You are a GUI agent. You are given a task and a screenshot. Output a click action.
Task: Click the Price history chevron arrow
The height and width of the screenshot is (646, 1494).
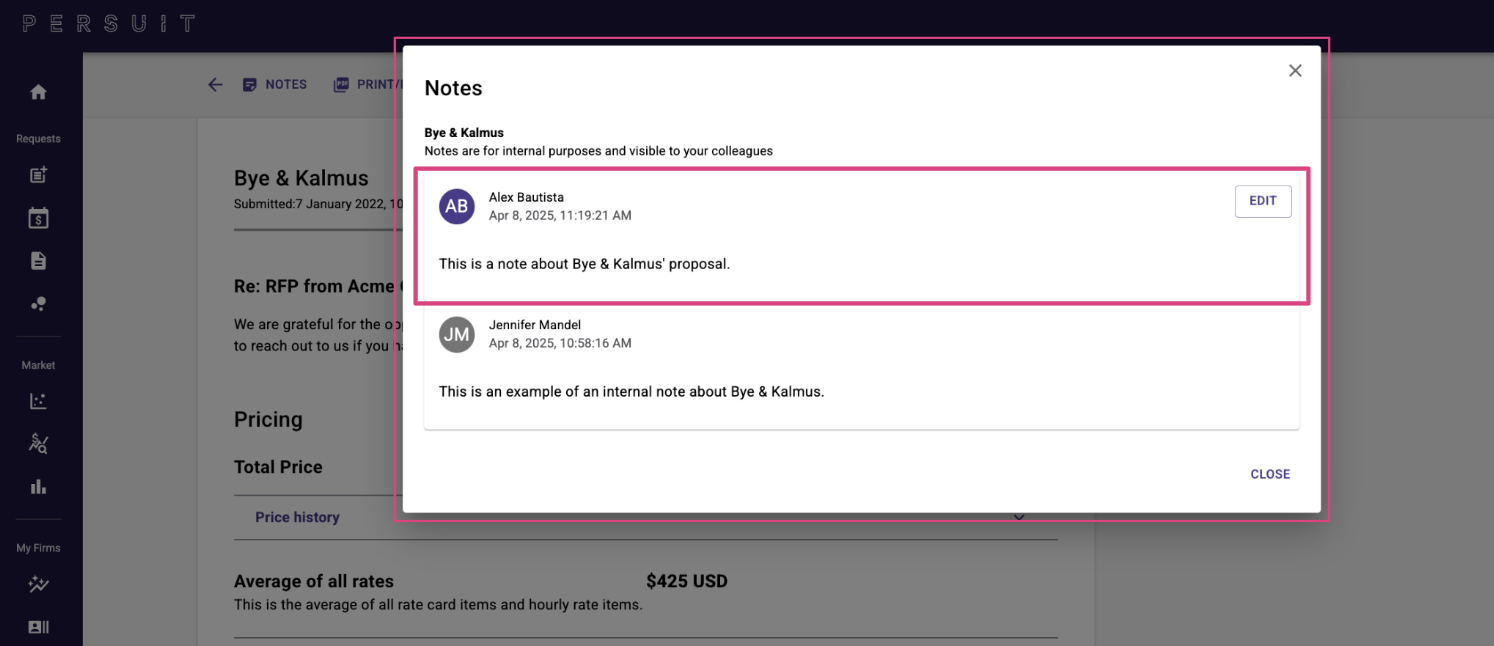(x=1019, y=517)
